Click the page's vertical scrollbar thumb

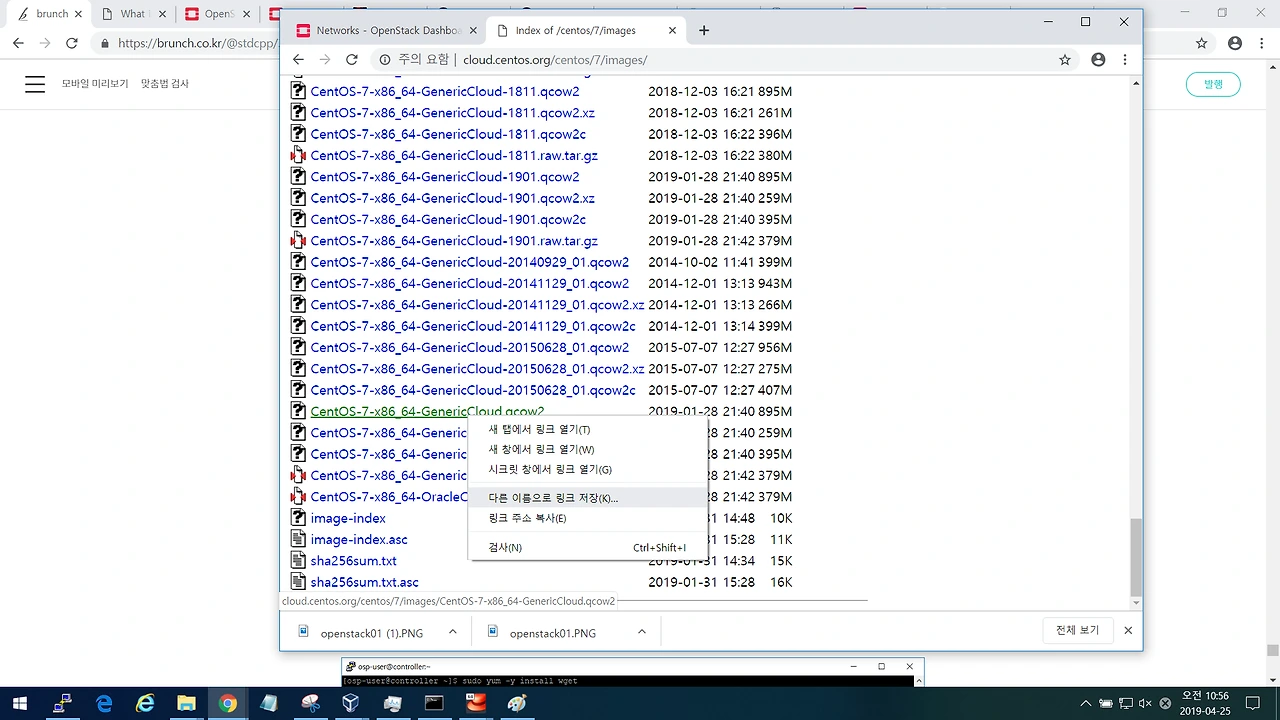click(1135, 556)
